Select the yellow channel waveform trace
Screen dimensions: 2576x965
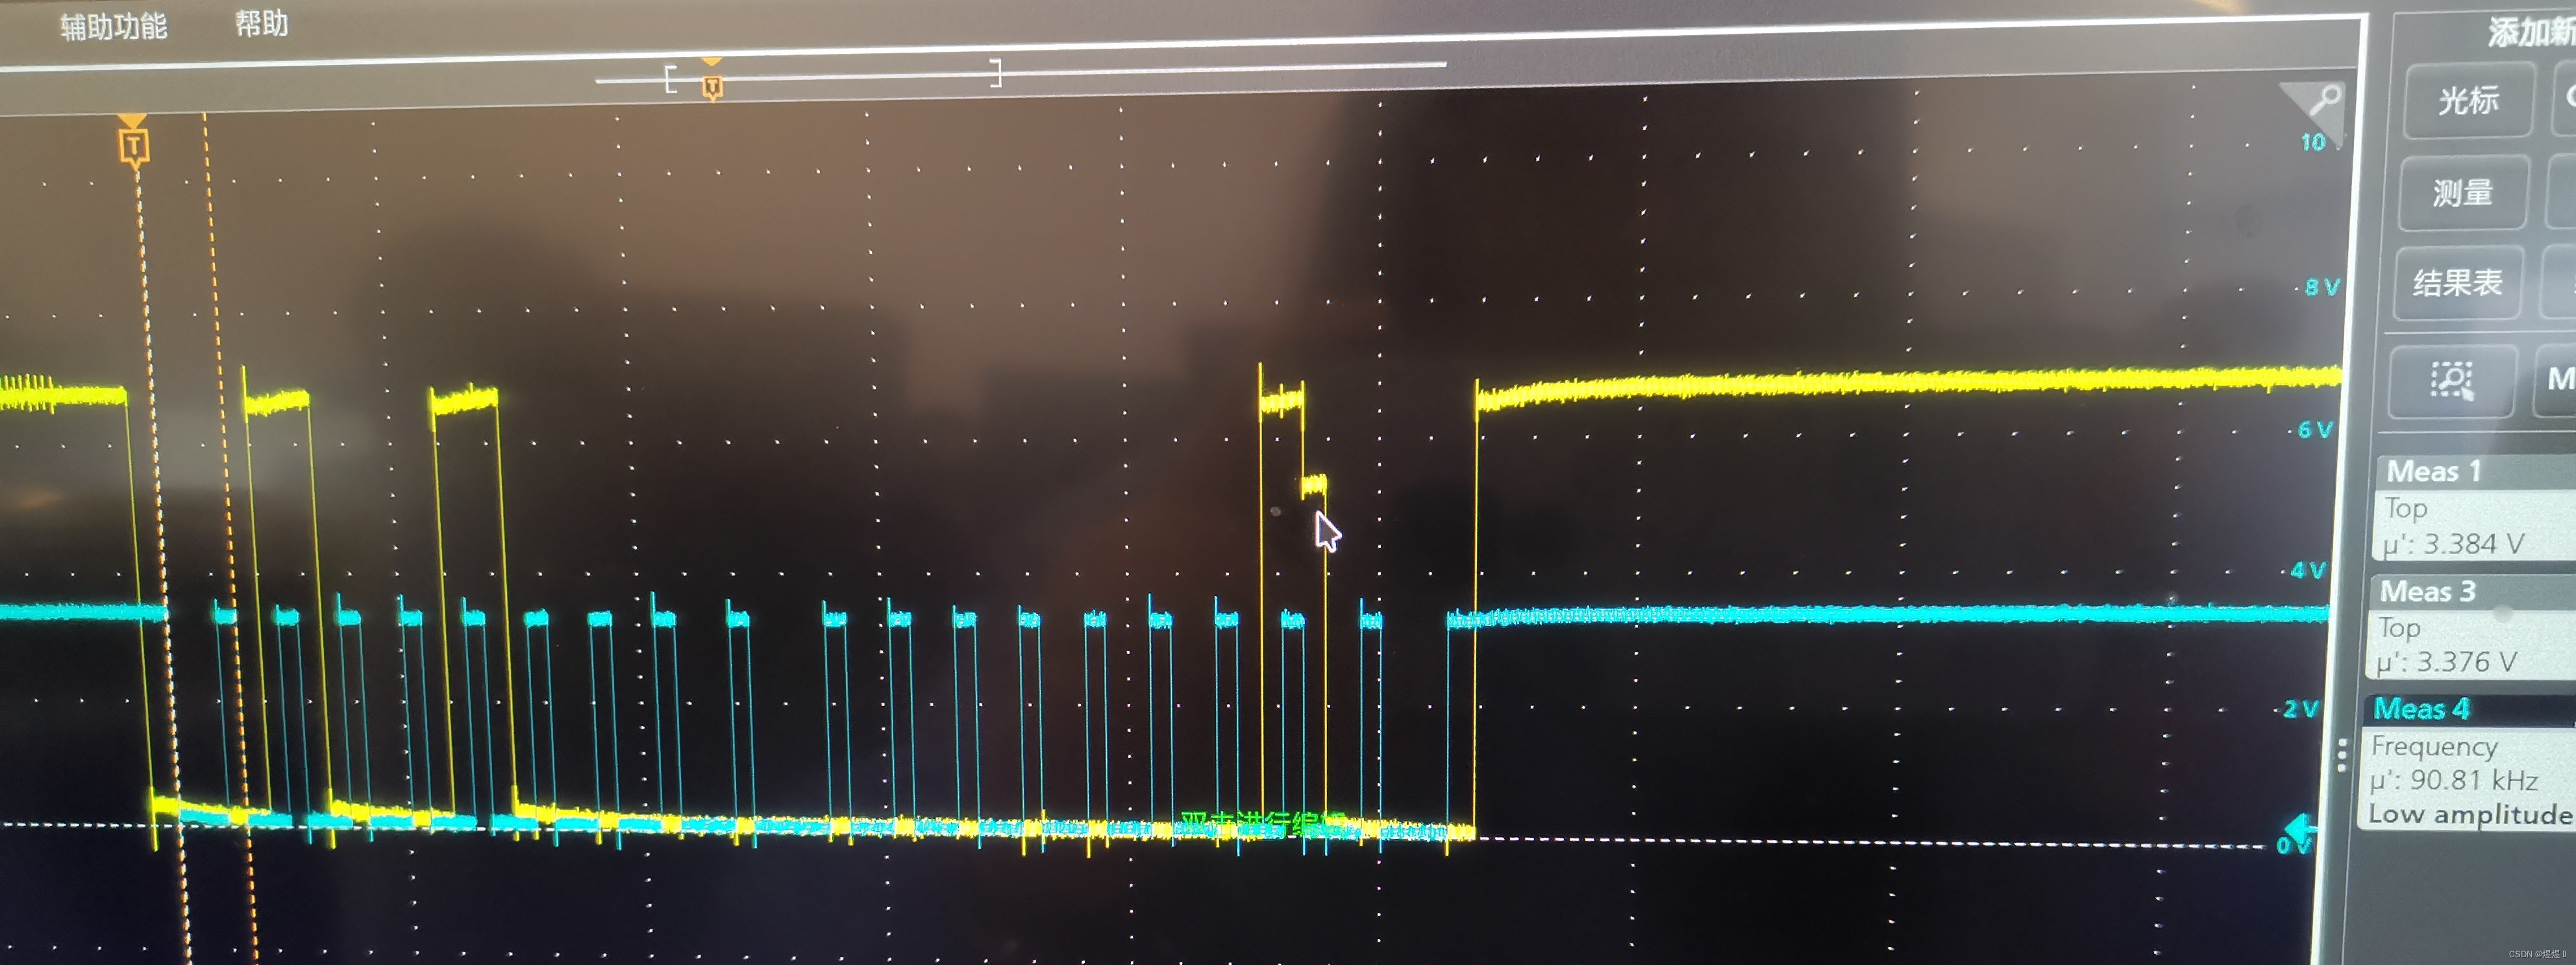click(x=1900, y=382)
